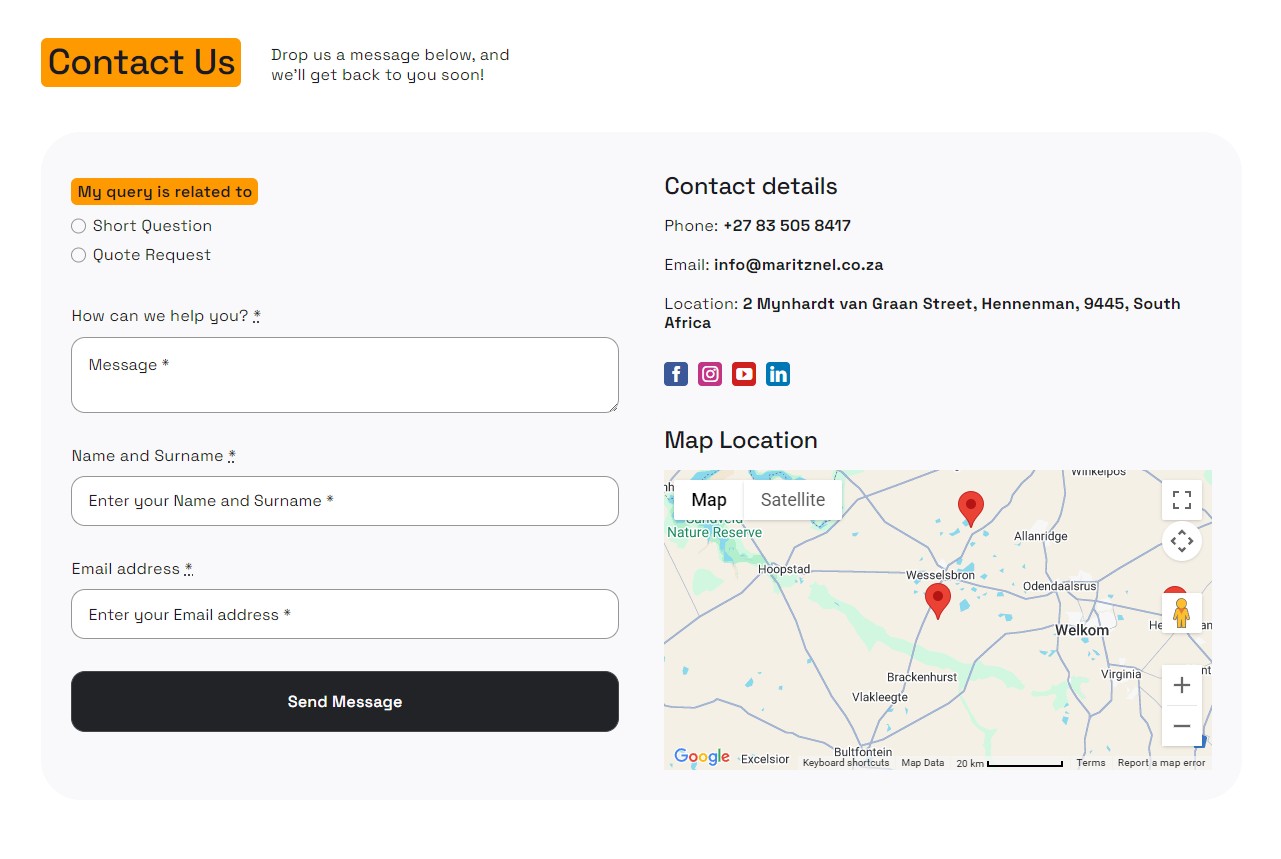Click the phone number +27 83 505 8417
Screen dimensions: 1281x859
click(786, 226)
